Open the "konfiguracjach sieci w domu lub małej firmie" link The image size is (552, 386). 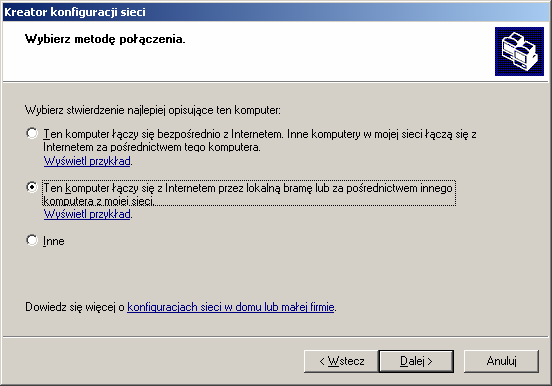tap(231, 307)
